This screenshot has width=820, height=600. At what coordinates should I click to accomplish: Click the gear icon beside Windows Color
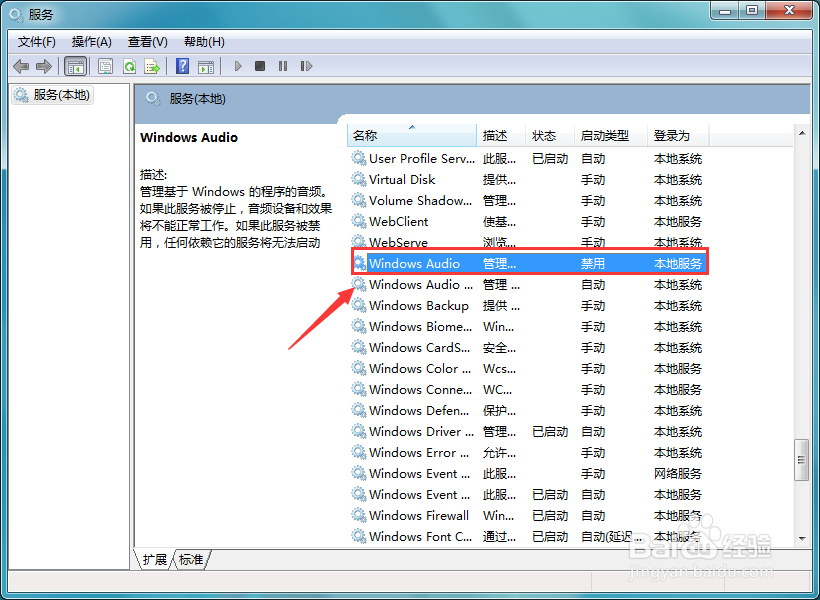click(x=358, y=368)
